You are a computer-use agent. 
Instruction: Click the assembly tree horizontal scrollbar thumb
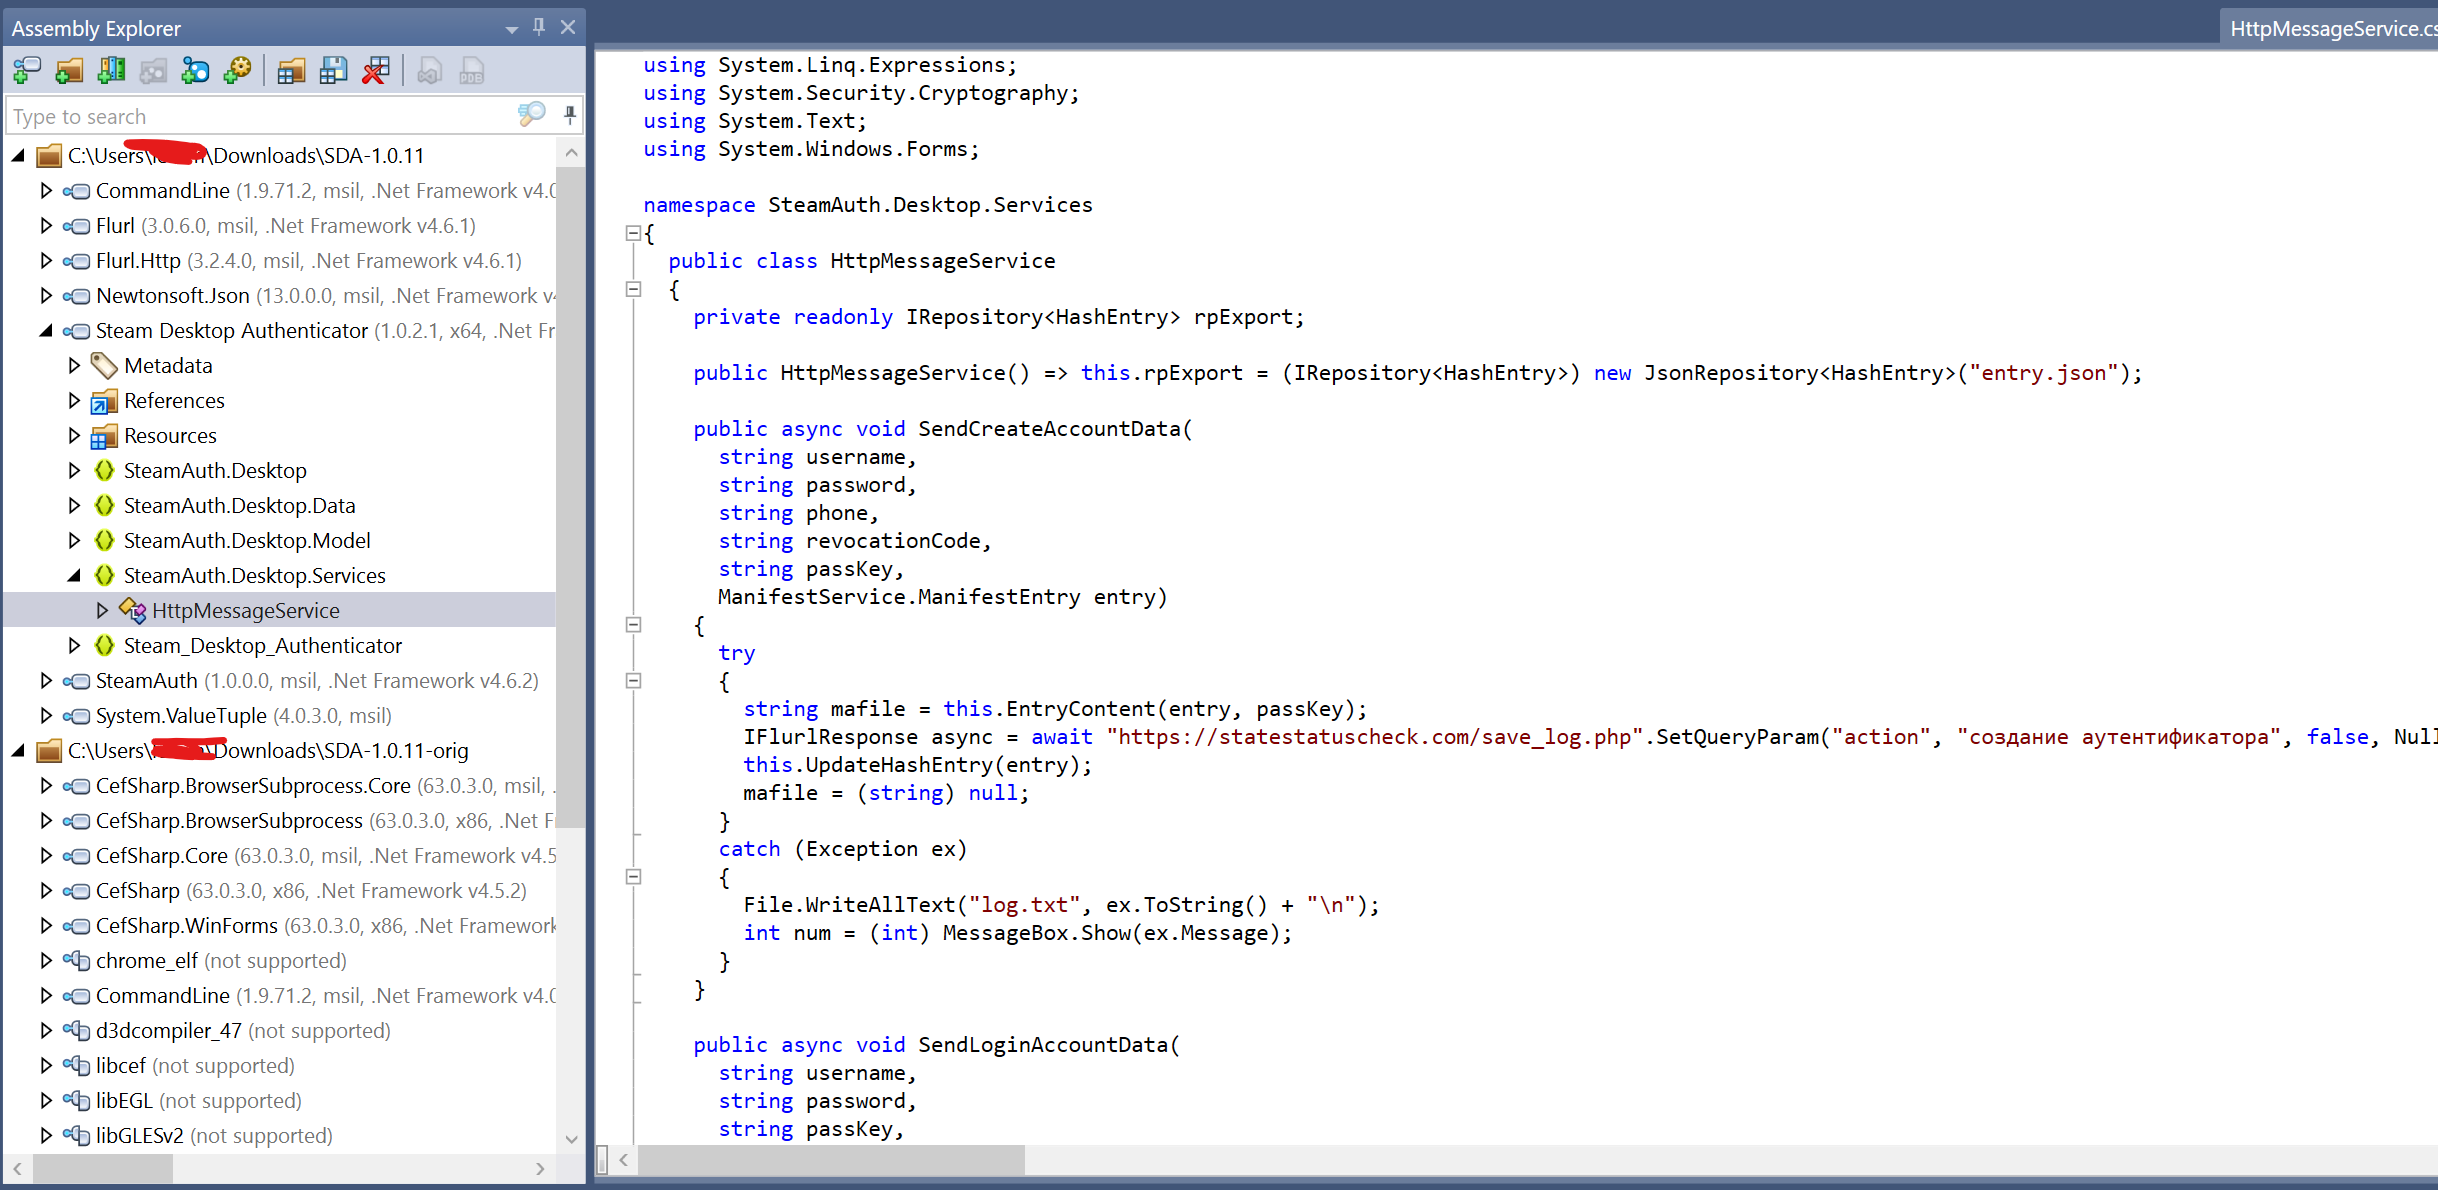coord(103,1168)
